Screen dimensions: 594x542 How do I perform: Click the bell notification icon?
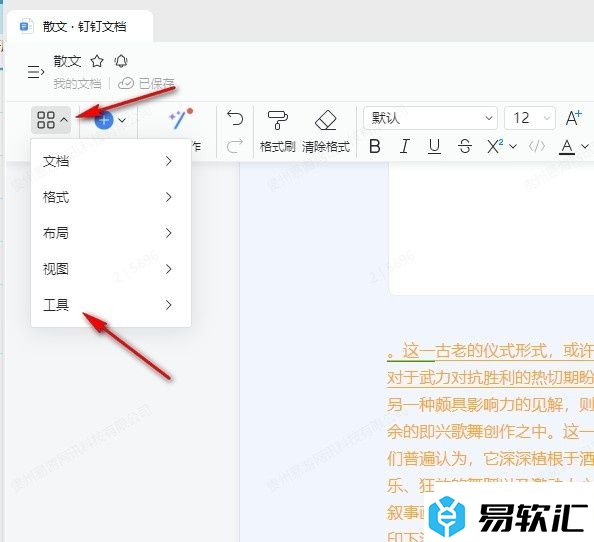121,61
